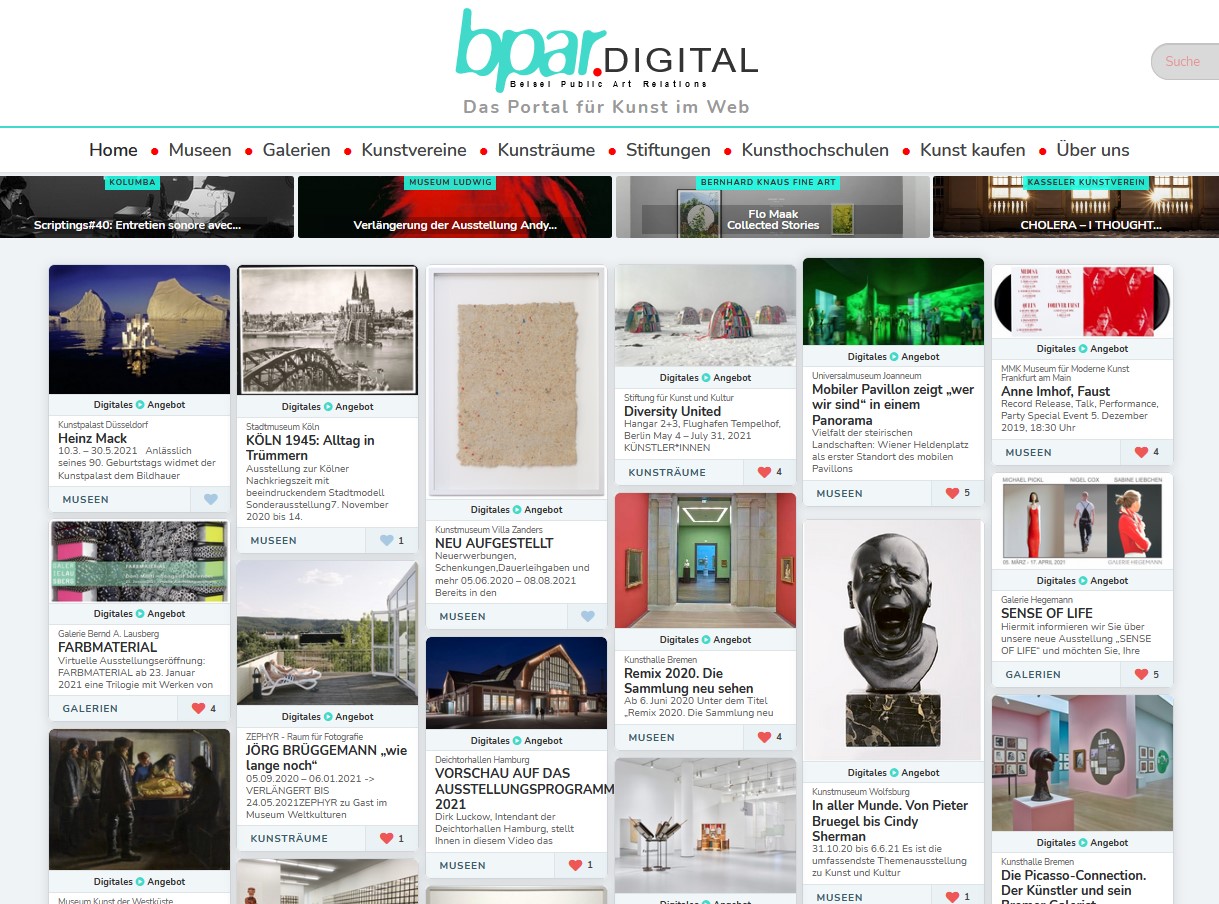
Task: Go to Kunsthochschulen in navigation
Action: pos(815,150)
